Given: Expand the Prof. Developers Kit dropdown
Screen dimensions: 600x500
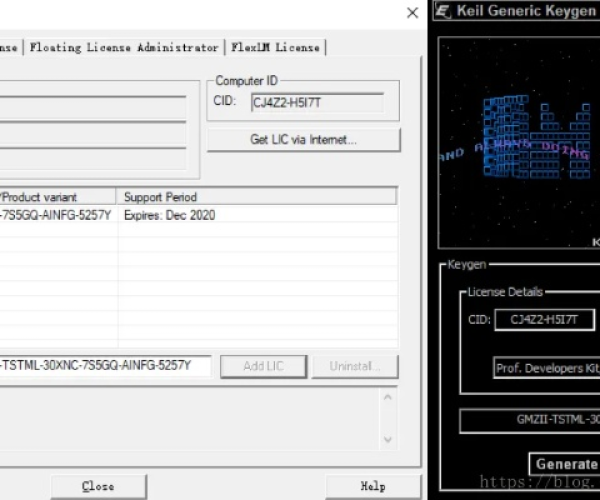Looking at the screenshot, I should pos(546,368).
